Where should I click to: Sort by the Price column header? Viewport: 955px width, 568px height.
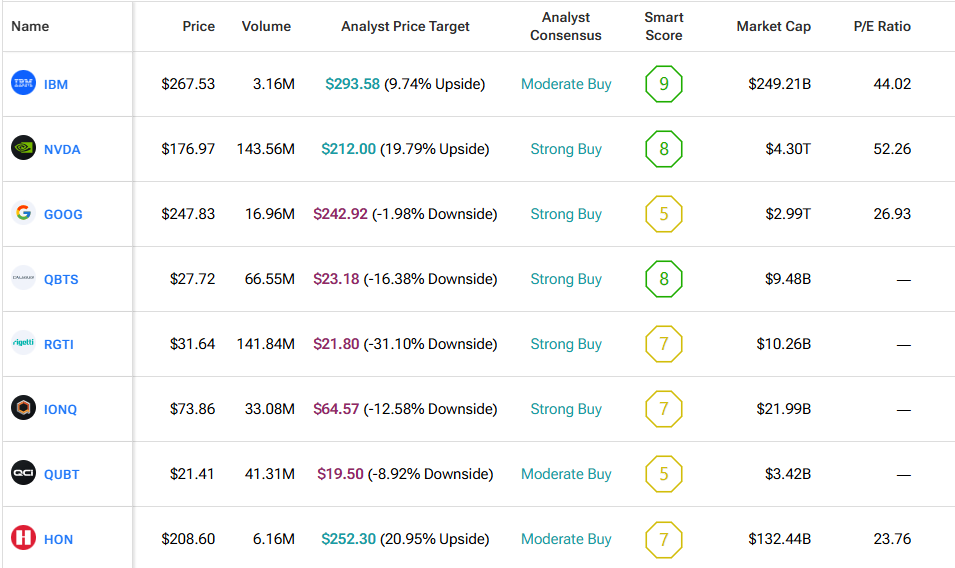pos(199,26)
